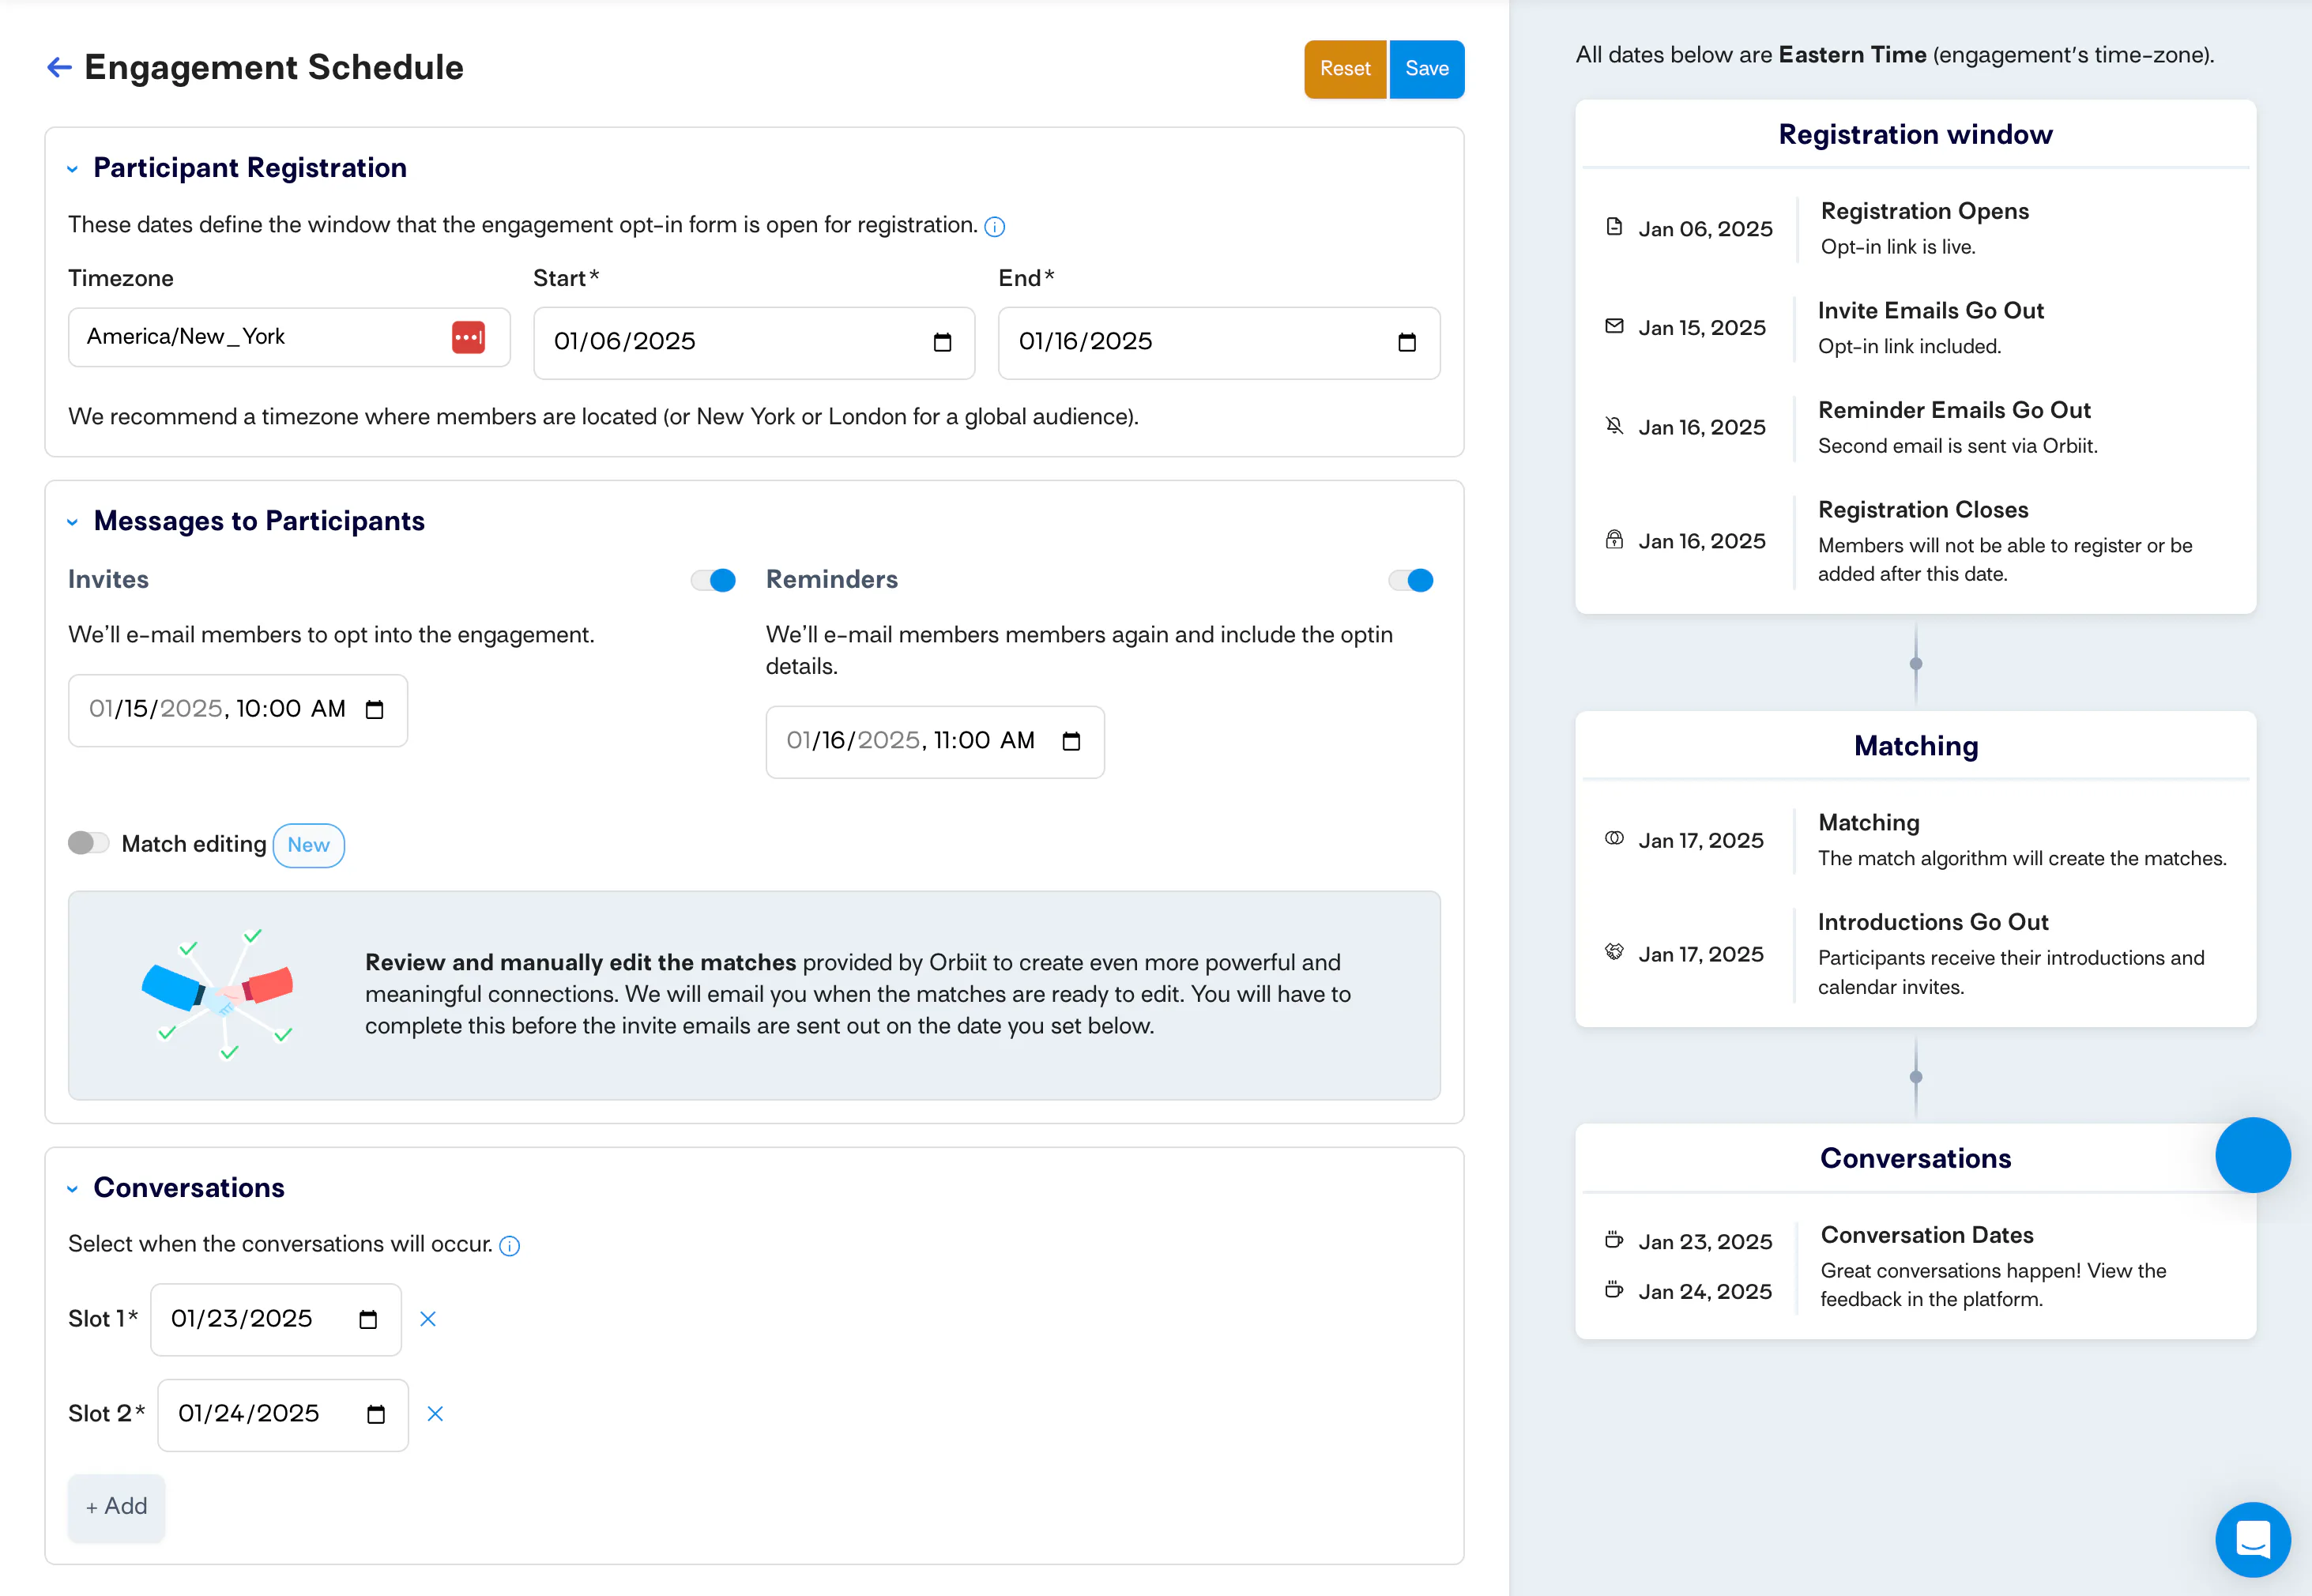The width and height of the screenshot is (2312, 1596).
Task: Enable the Match editing toggle
Action: tap(88, 843)
